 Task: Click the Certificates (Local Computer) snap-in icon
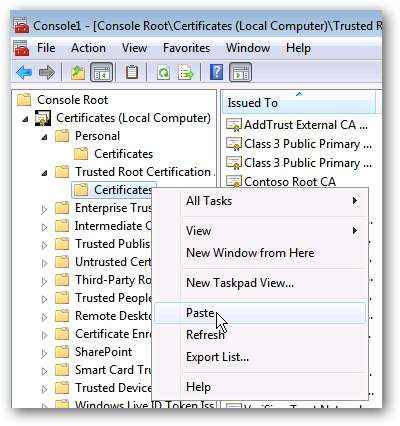(x=43, y=118)
